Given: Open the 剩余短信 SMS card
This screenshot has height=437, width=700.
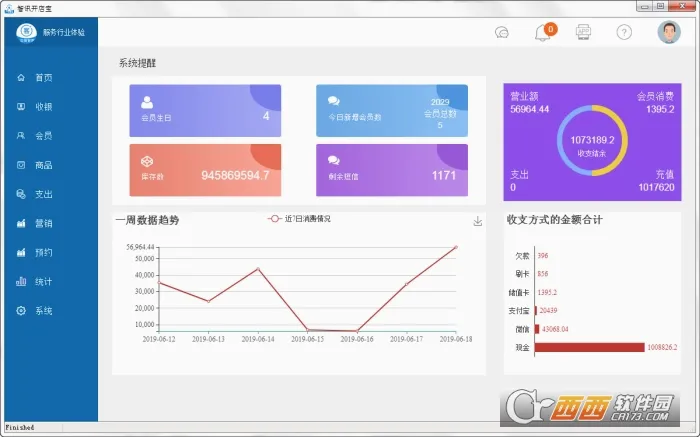Looking at the screenshot, I should (x=392, y=170).
